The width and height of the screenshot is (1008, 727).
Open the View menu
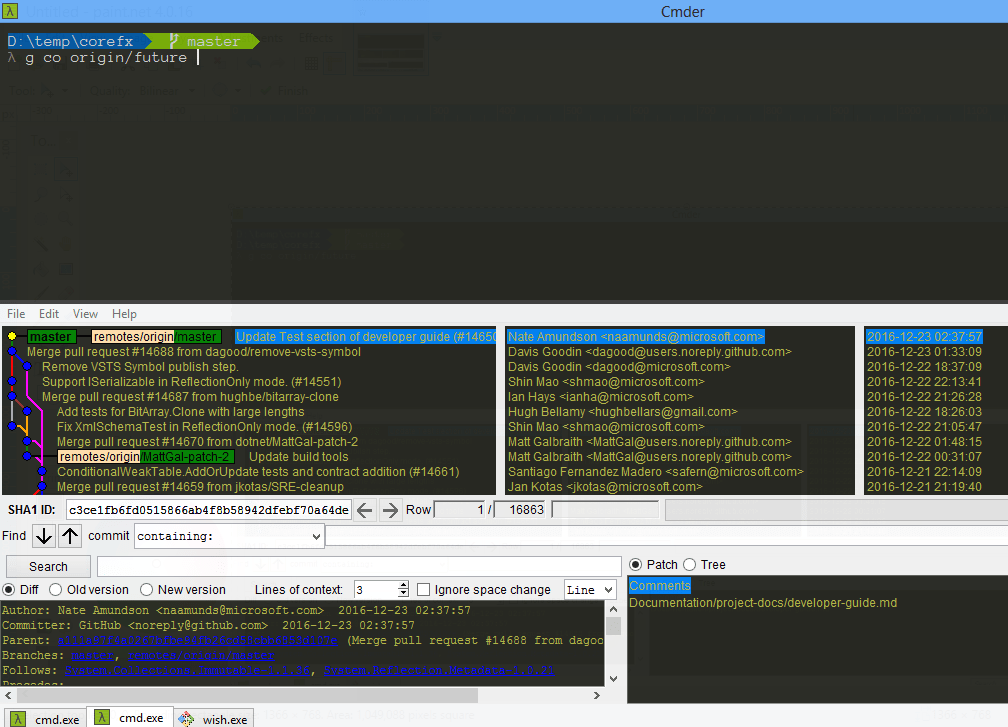pyautogui.click(x=86, y=314)
